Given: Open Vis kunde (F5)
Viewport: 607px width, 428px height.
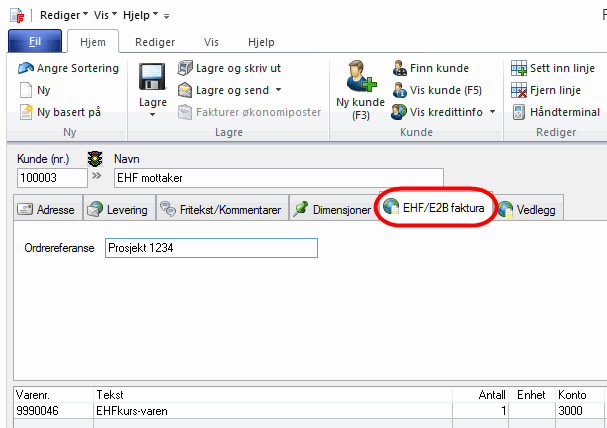Looking at the screenshot, I should click(444, 89).
